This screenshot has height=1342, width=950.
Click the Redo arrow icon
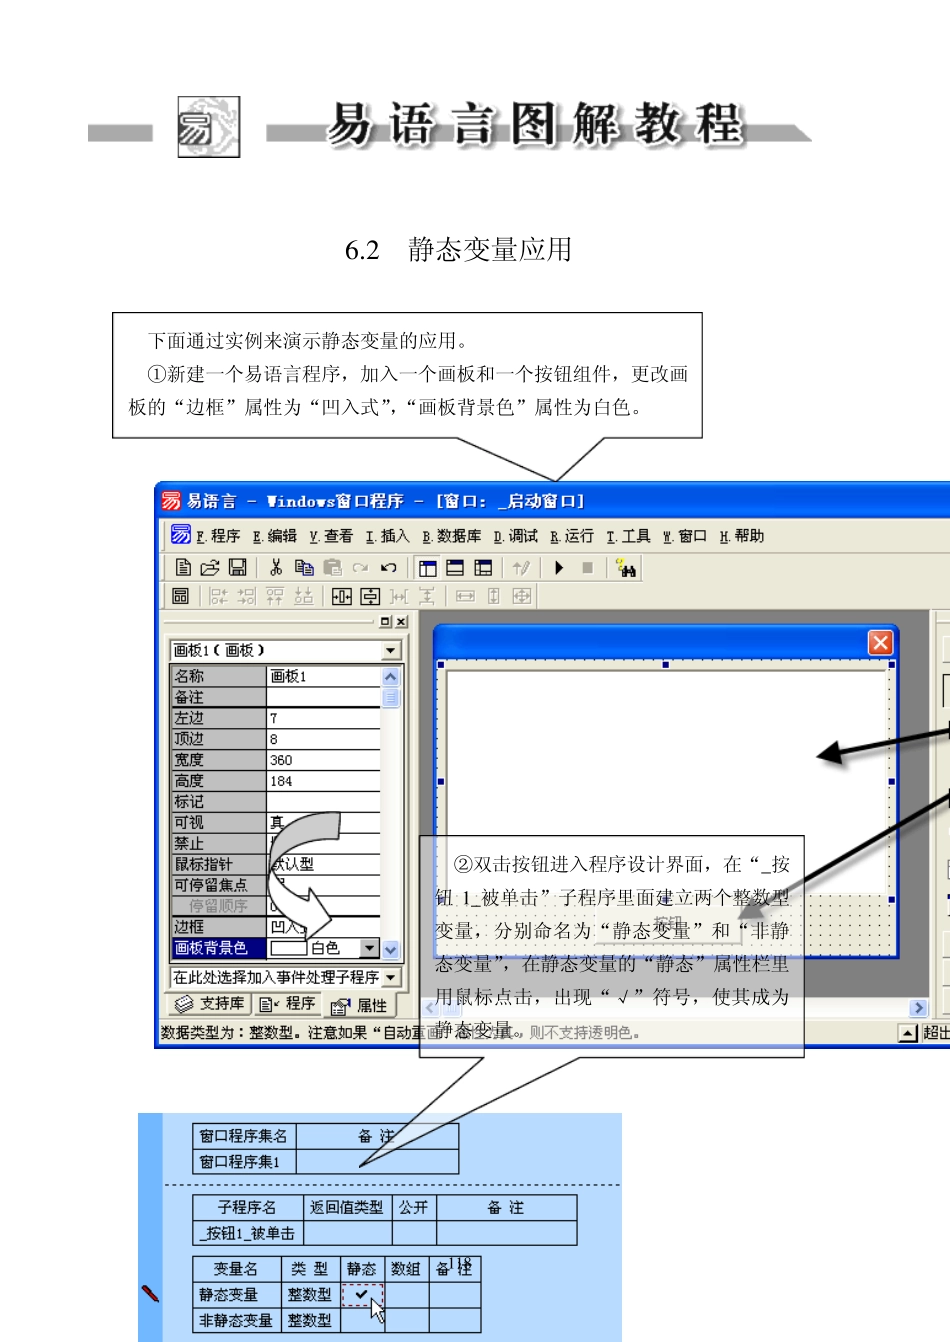[x=360, y=568]
